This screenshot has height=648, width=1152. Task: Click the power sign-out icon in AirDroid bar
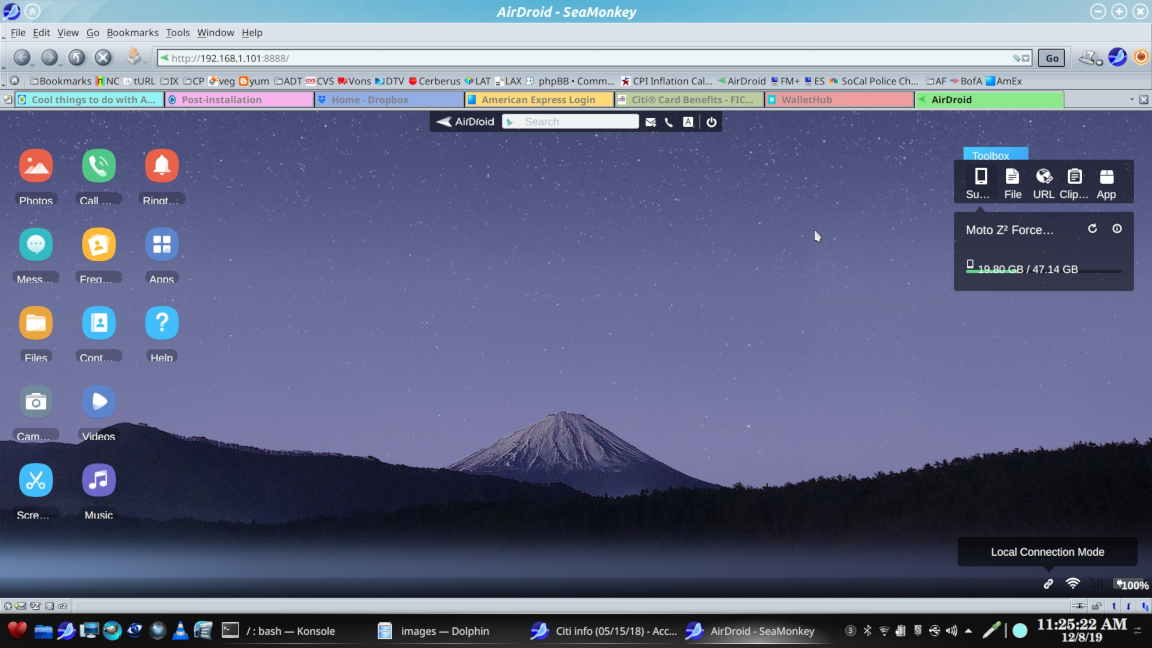click(711, 122)
